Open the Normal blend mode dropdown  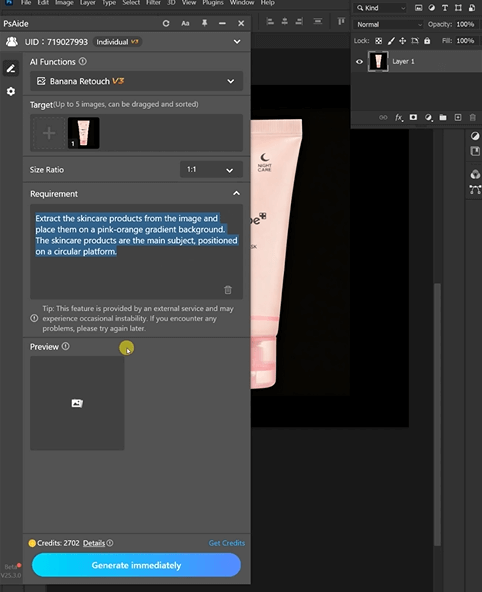[388, 25]
